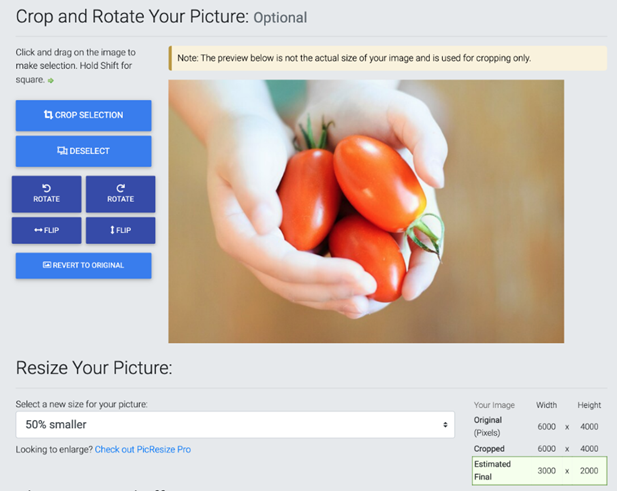Rotate the picture counterclockwise
Image resolution: width=617 pixels, height=491 pixels.
click(x=46, y=193)
